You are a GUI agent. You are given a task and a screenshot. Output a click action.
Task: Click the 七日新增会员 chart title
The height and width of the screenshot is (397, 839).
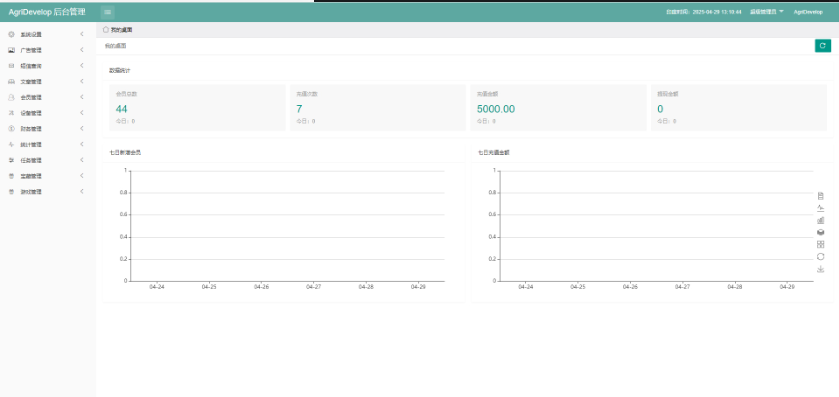tap(125, 152)
